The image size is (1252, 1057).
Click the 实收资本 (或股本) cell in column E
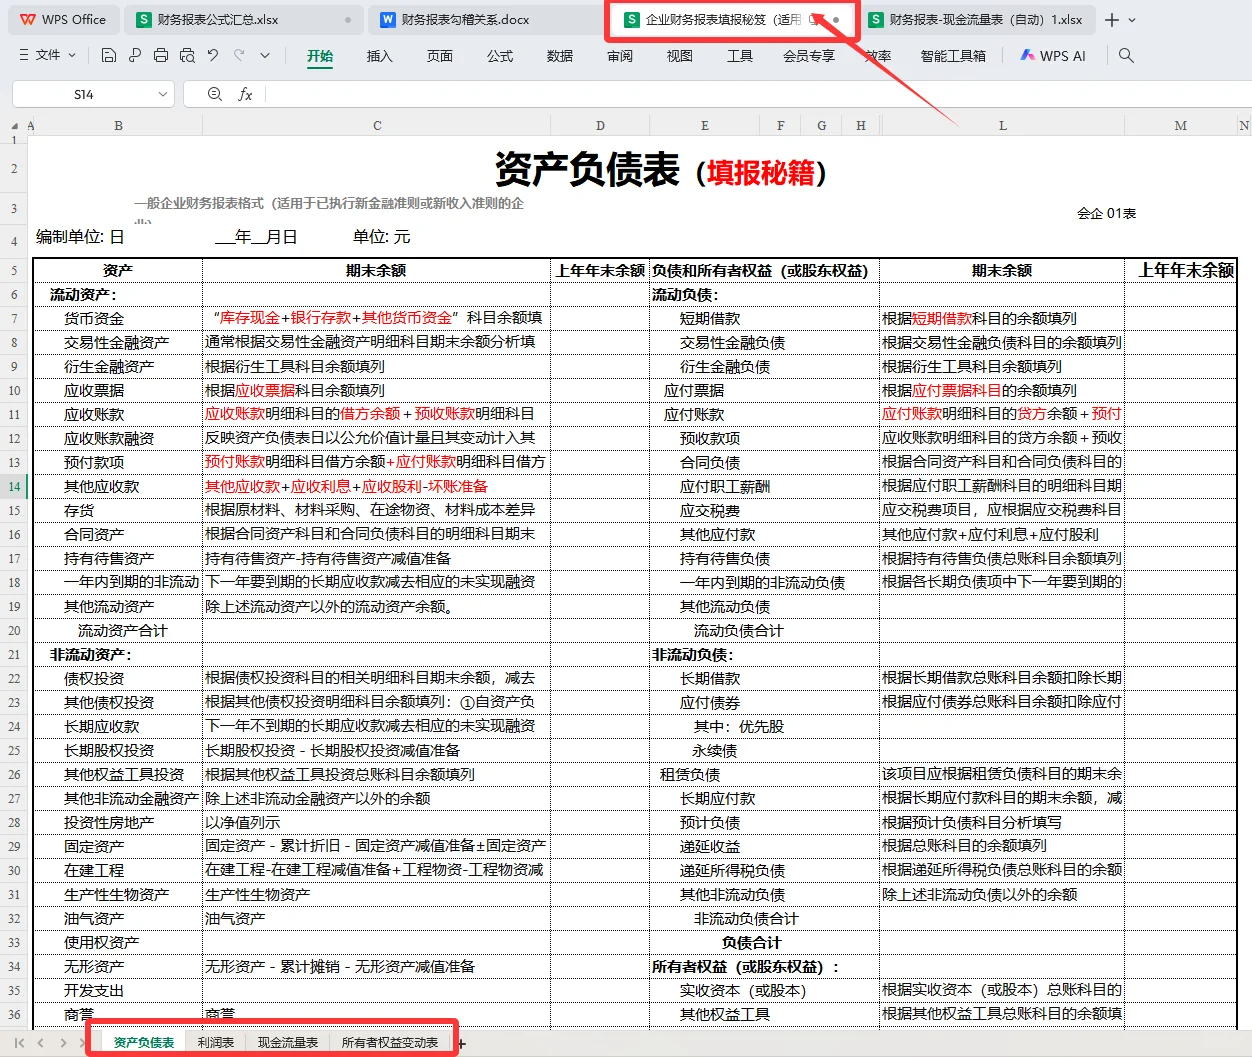764,990
